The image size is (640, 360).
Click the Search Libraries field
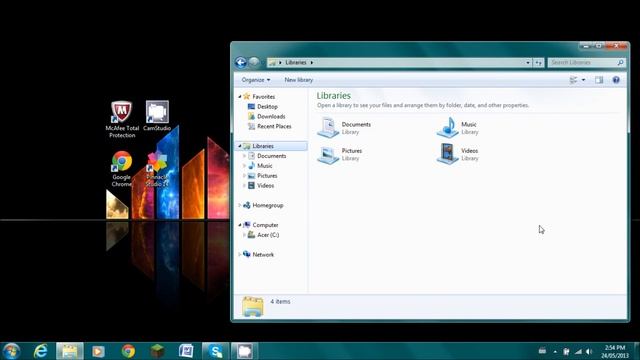[587, 62]
